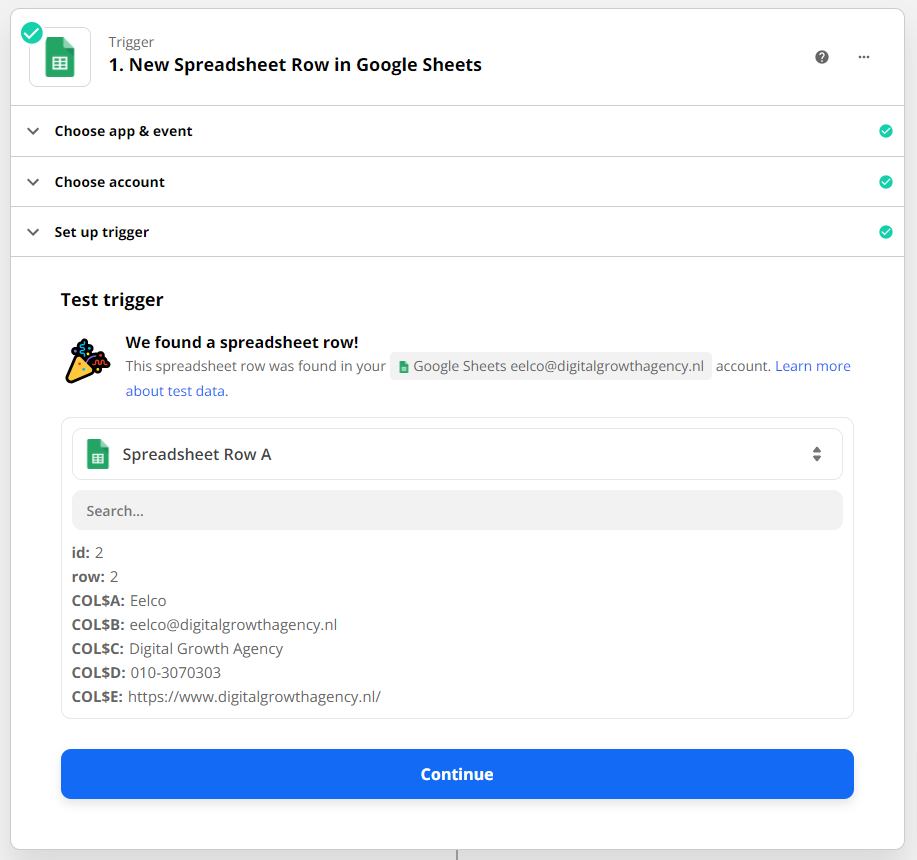Click the green checkmark badge on the app icon

point(32,33)
